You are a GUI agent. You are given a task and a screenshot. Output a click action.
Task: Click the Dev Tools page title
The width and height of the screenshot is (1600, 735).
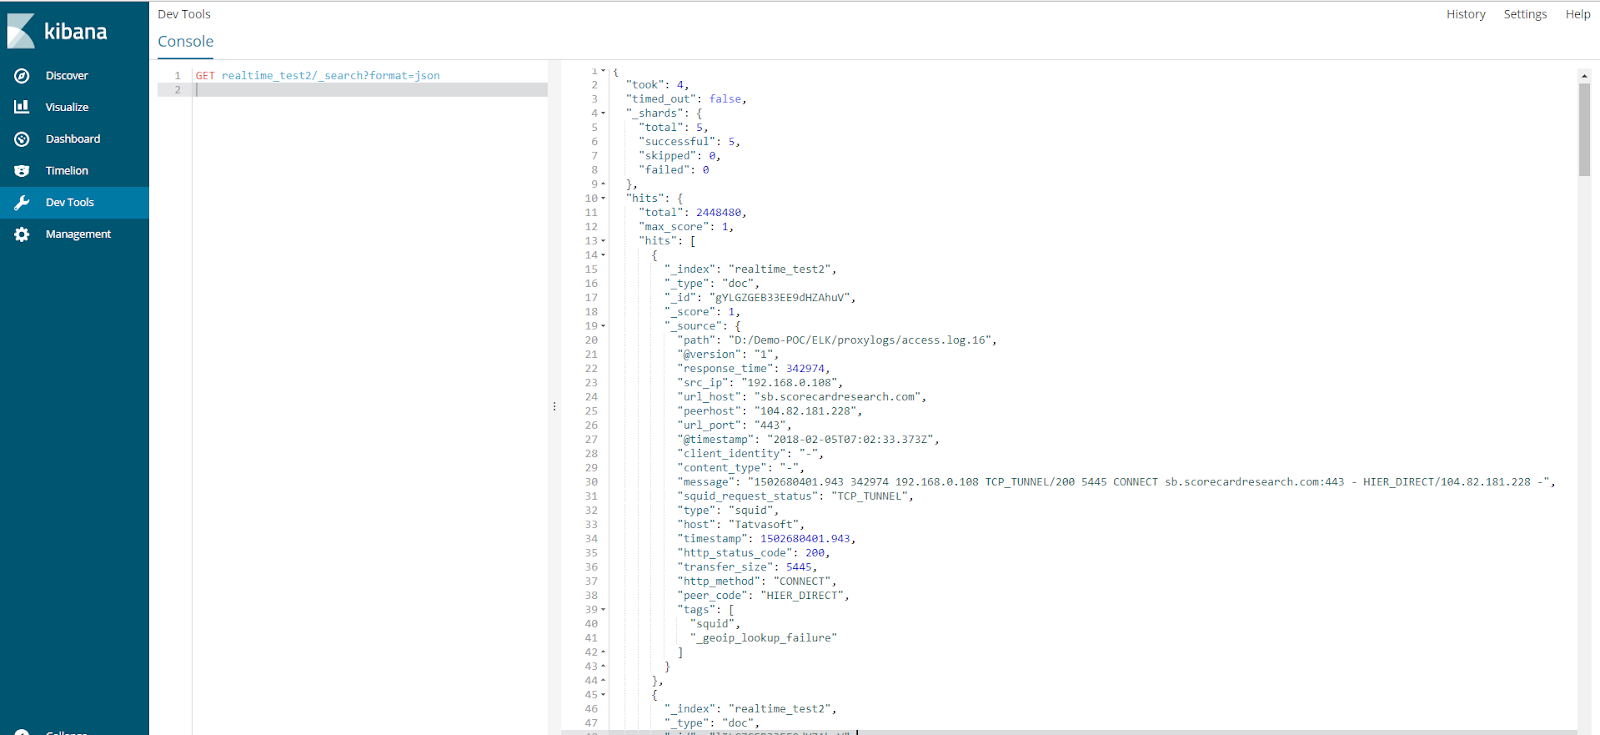[184, 14]
